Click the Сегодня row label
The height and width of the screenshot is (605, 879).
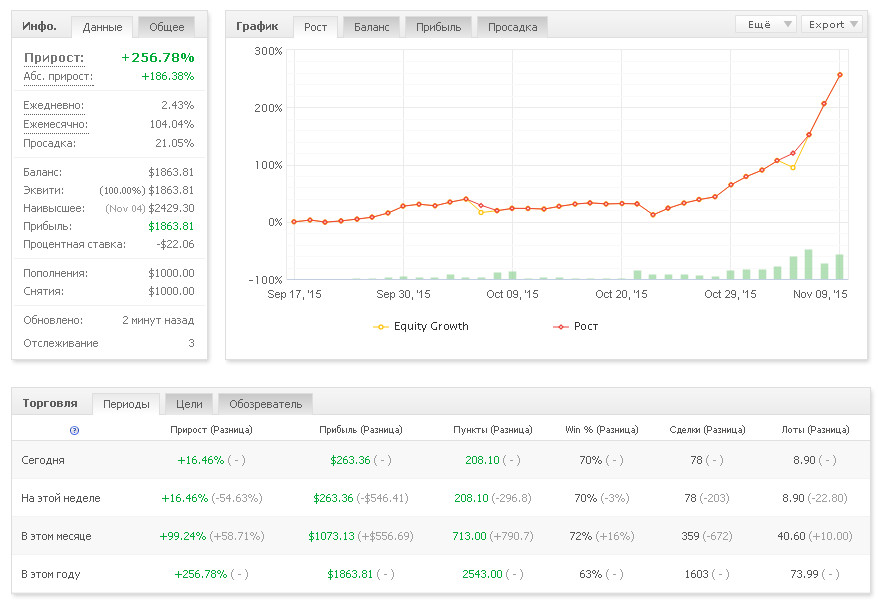[43, 460]
